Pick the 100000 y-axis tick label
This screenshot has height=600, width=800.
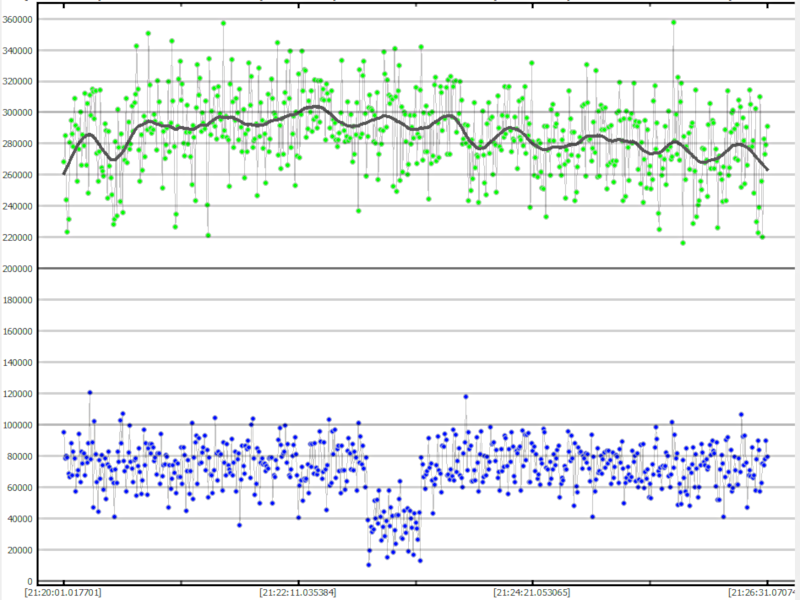(x=18, y=425)
